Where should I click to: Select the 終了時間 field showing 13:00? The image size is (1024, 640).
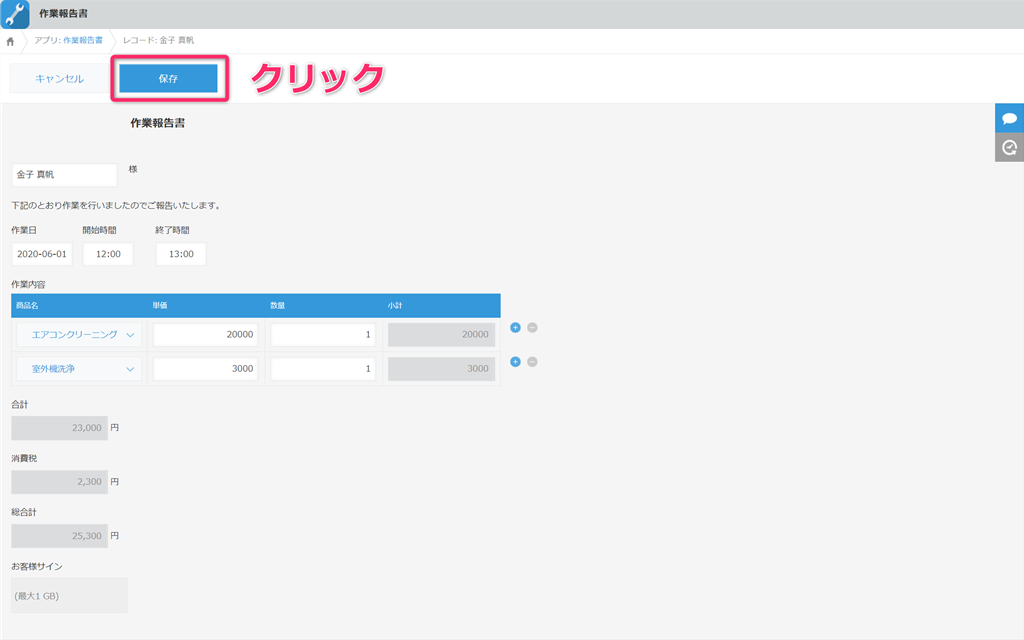pyautogui.click(x=181, y=254)
